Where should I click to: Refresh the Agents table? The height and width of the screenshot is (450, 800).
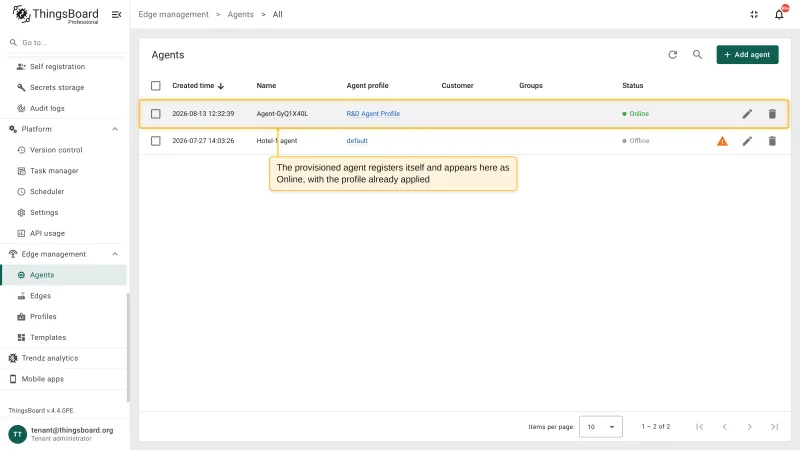(x=672, y=55)
